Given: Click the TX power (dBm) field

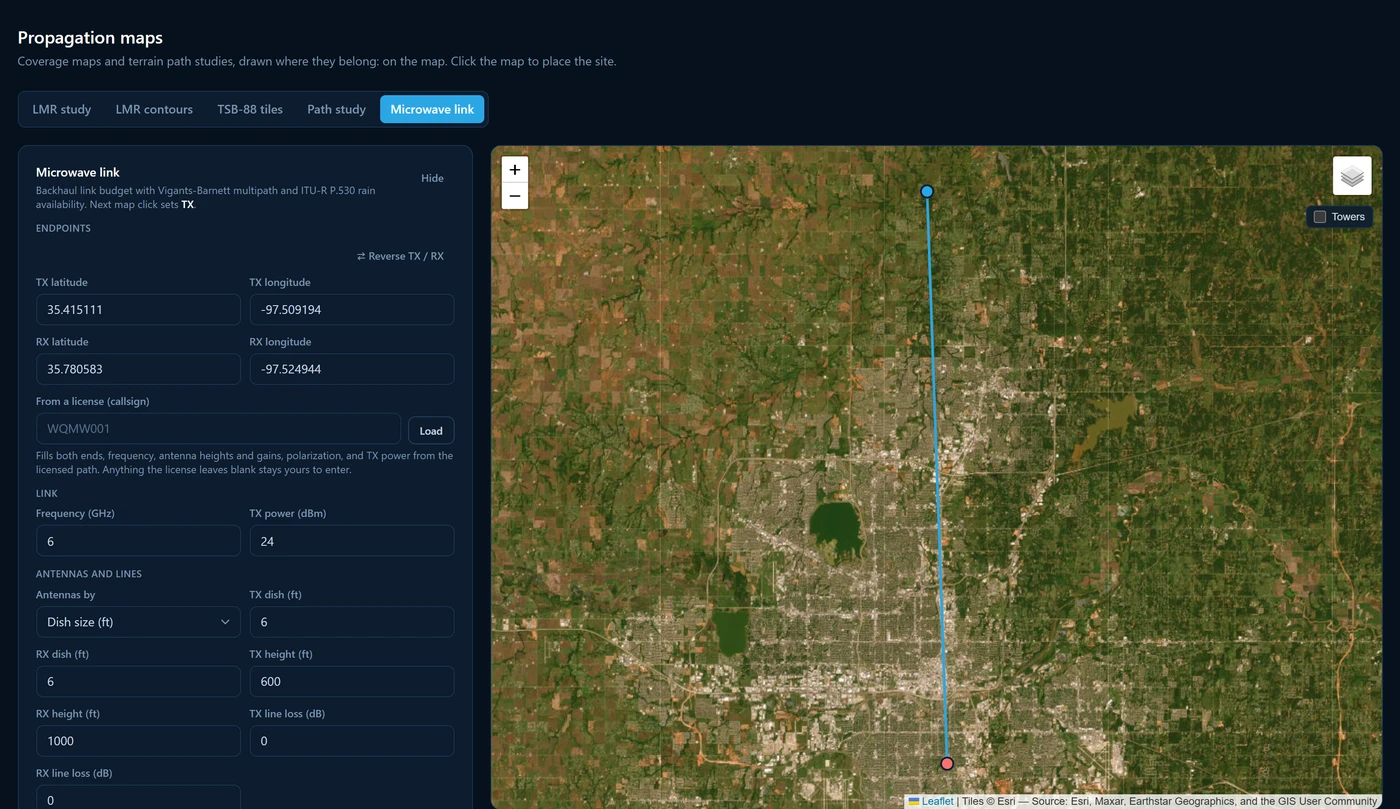Looking at the screenshot, I should (352, 541).
